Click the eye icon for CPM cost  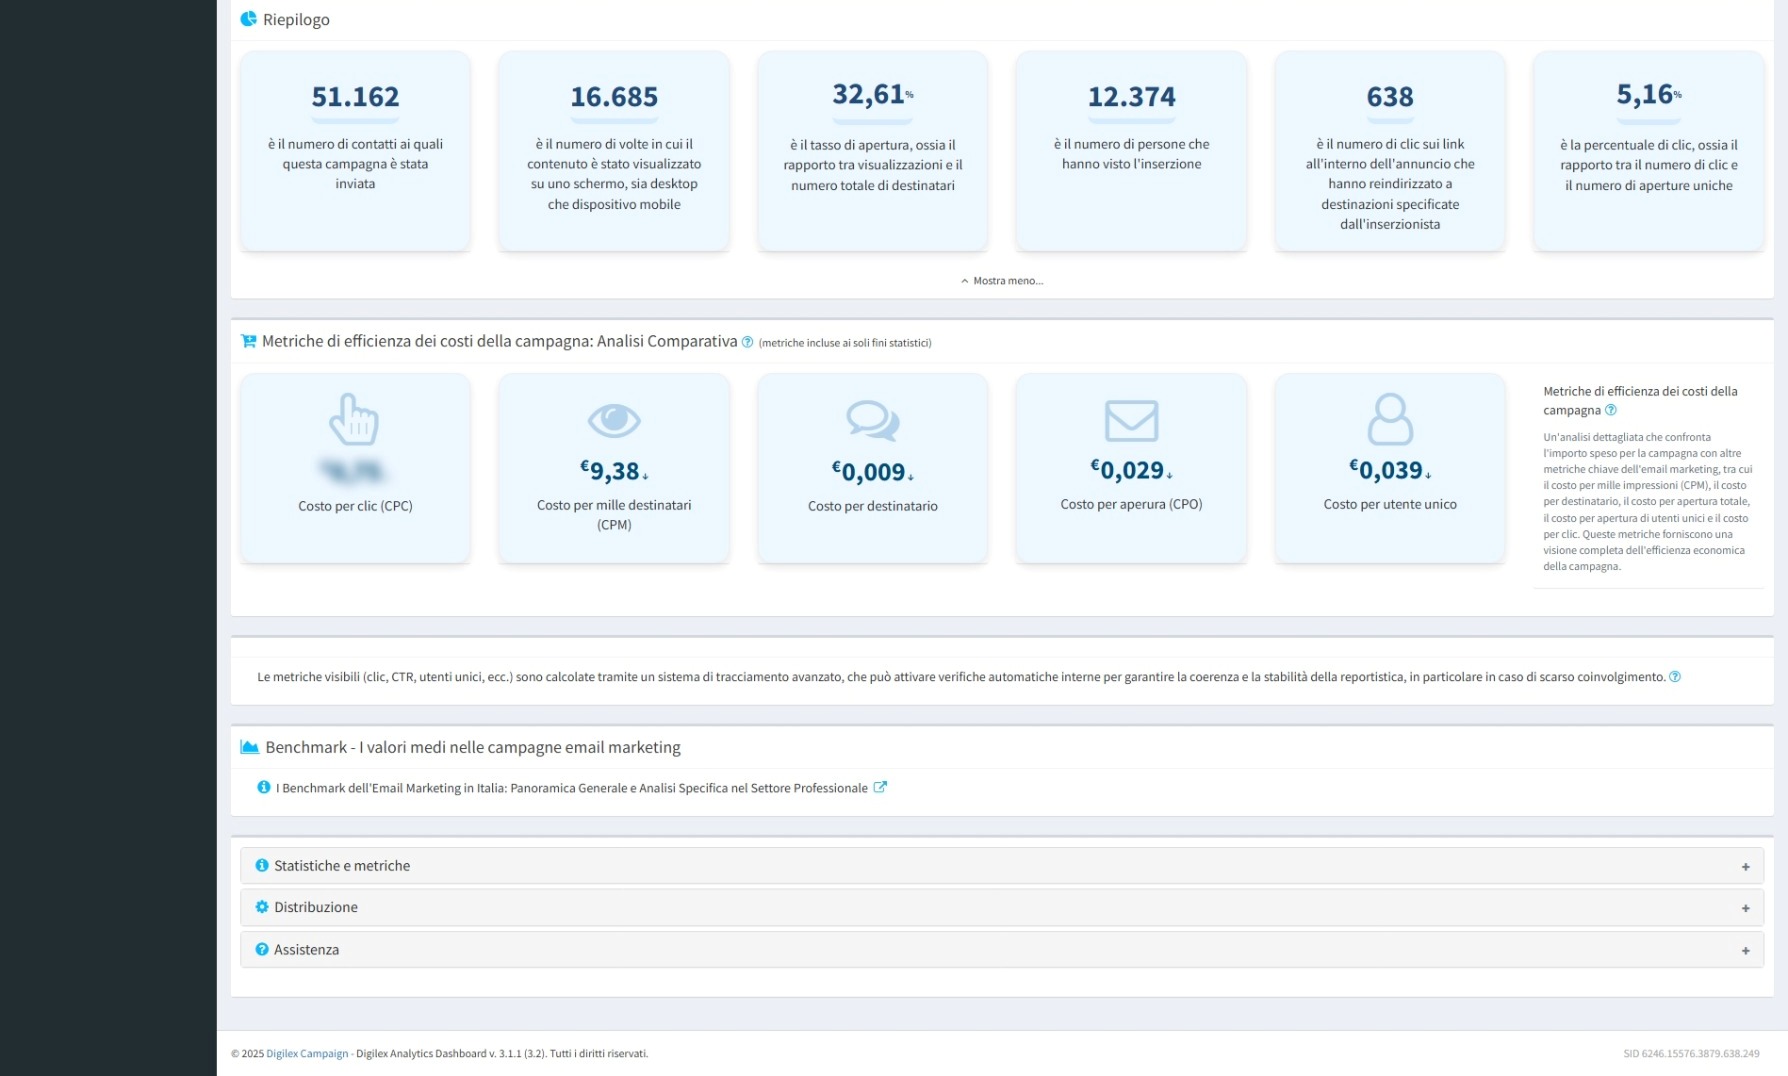pyautogui.click(x=613, y=420)
